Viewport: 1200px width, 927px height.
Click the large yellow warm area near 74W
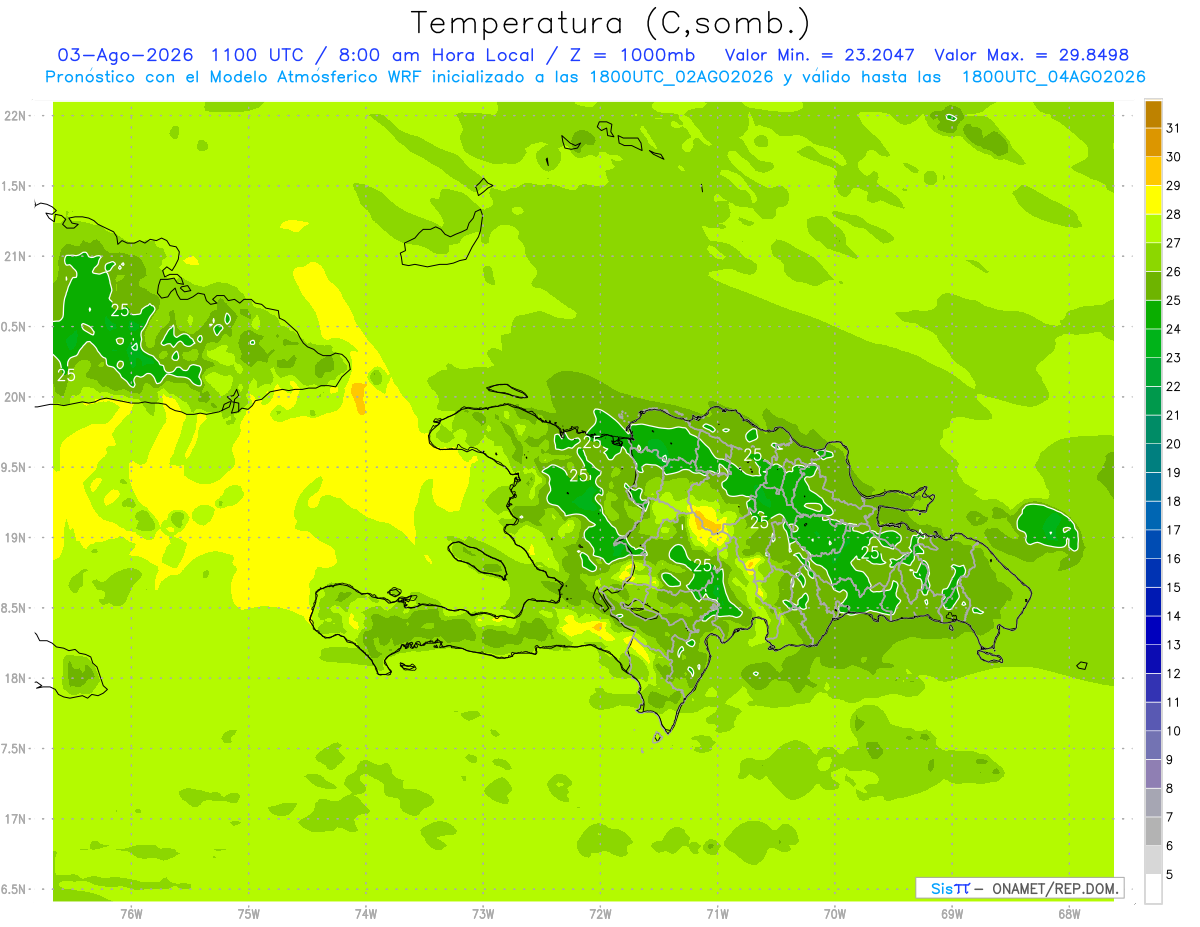(x=290, y=480)
